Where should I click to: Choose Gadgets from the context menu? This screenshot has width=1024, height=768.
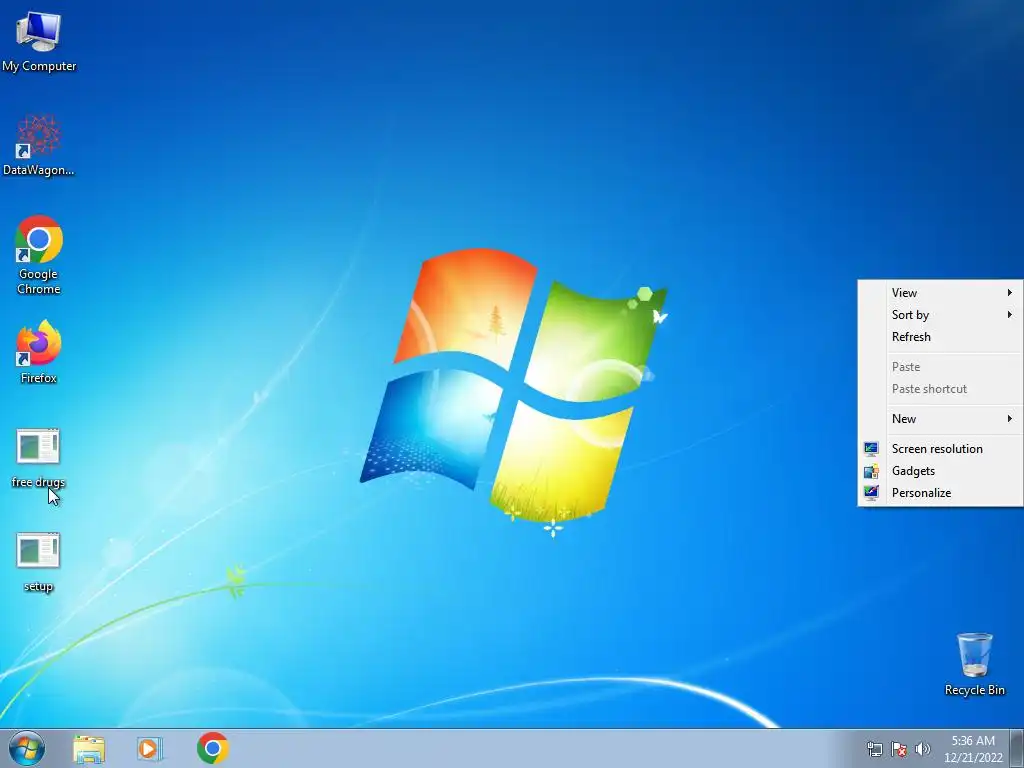pos(940,471)
